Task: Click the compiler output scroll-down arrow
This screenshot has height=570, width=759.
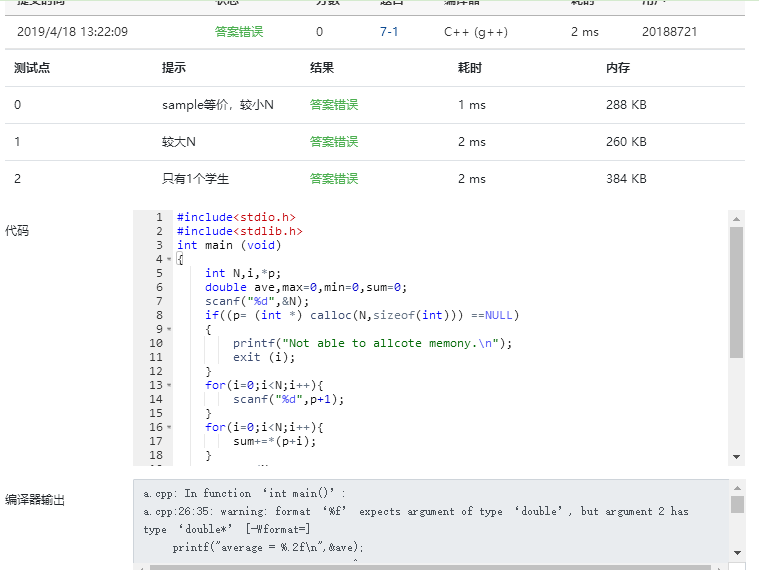Action: point(737,553)
